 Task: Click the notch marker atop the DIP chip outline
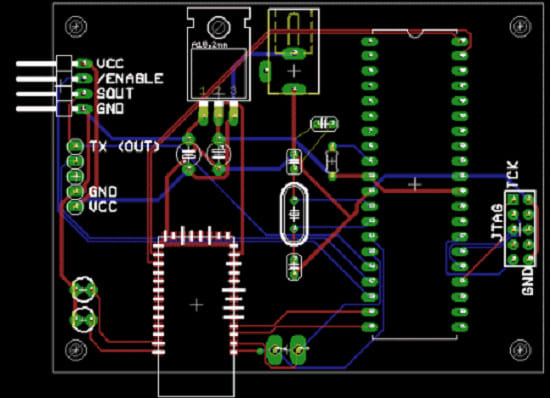[415, 33]
